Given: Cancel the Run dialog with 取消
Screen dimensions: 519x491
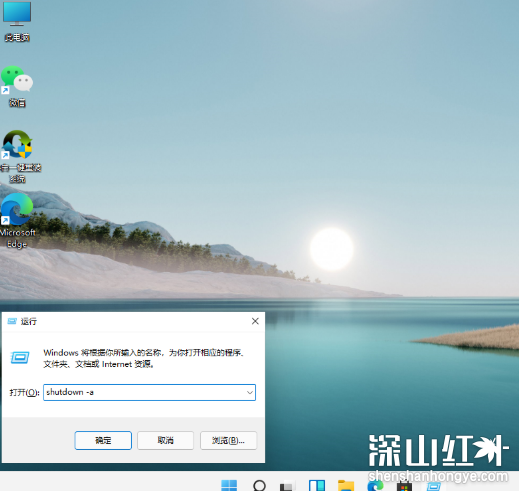Looking at the screenshot, I should (165, 440).
